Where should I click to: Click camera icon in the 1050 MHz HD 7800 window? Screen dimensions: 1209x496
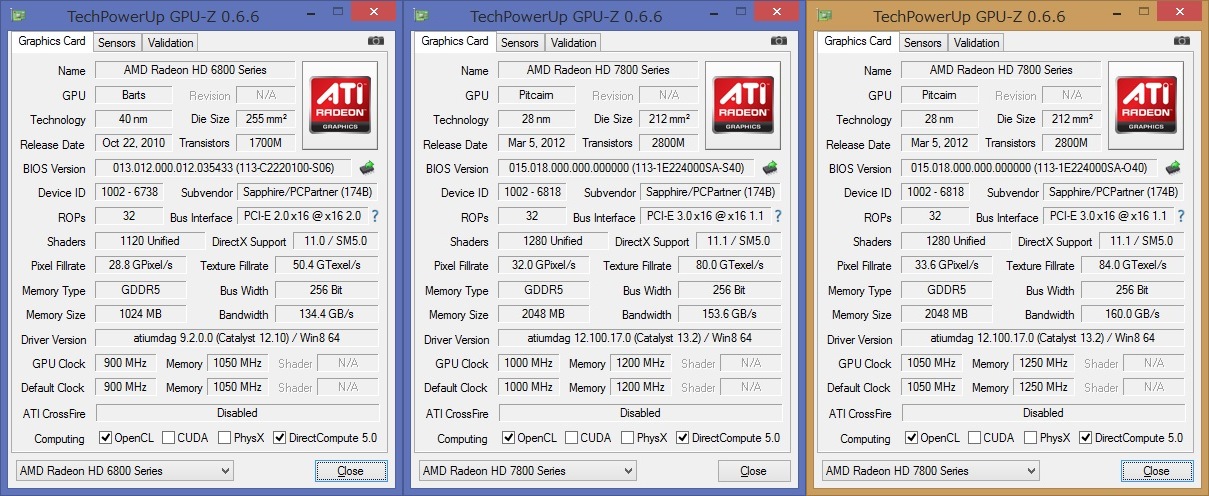click(1181, 41)
